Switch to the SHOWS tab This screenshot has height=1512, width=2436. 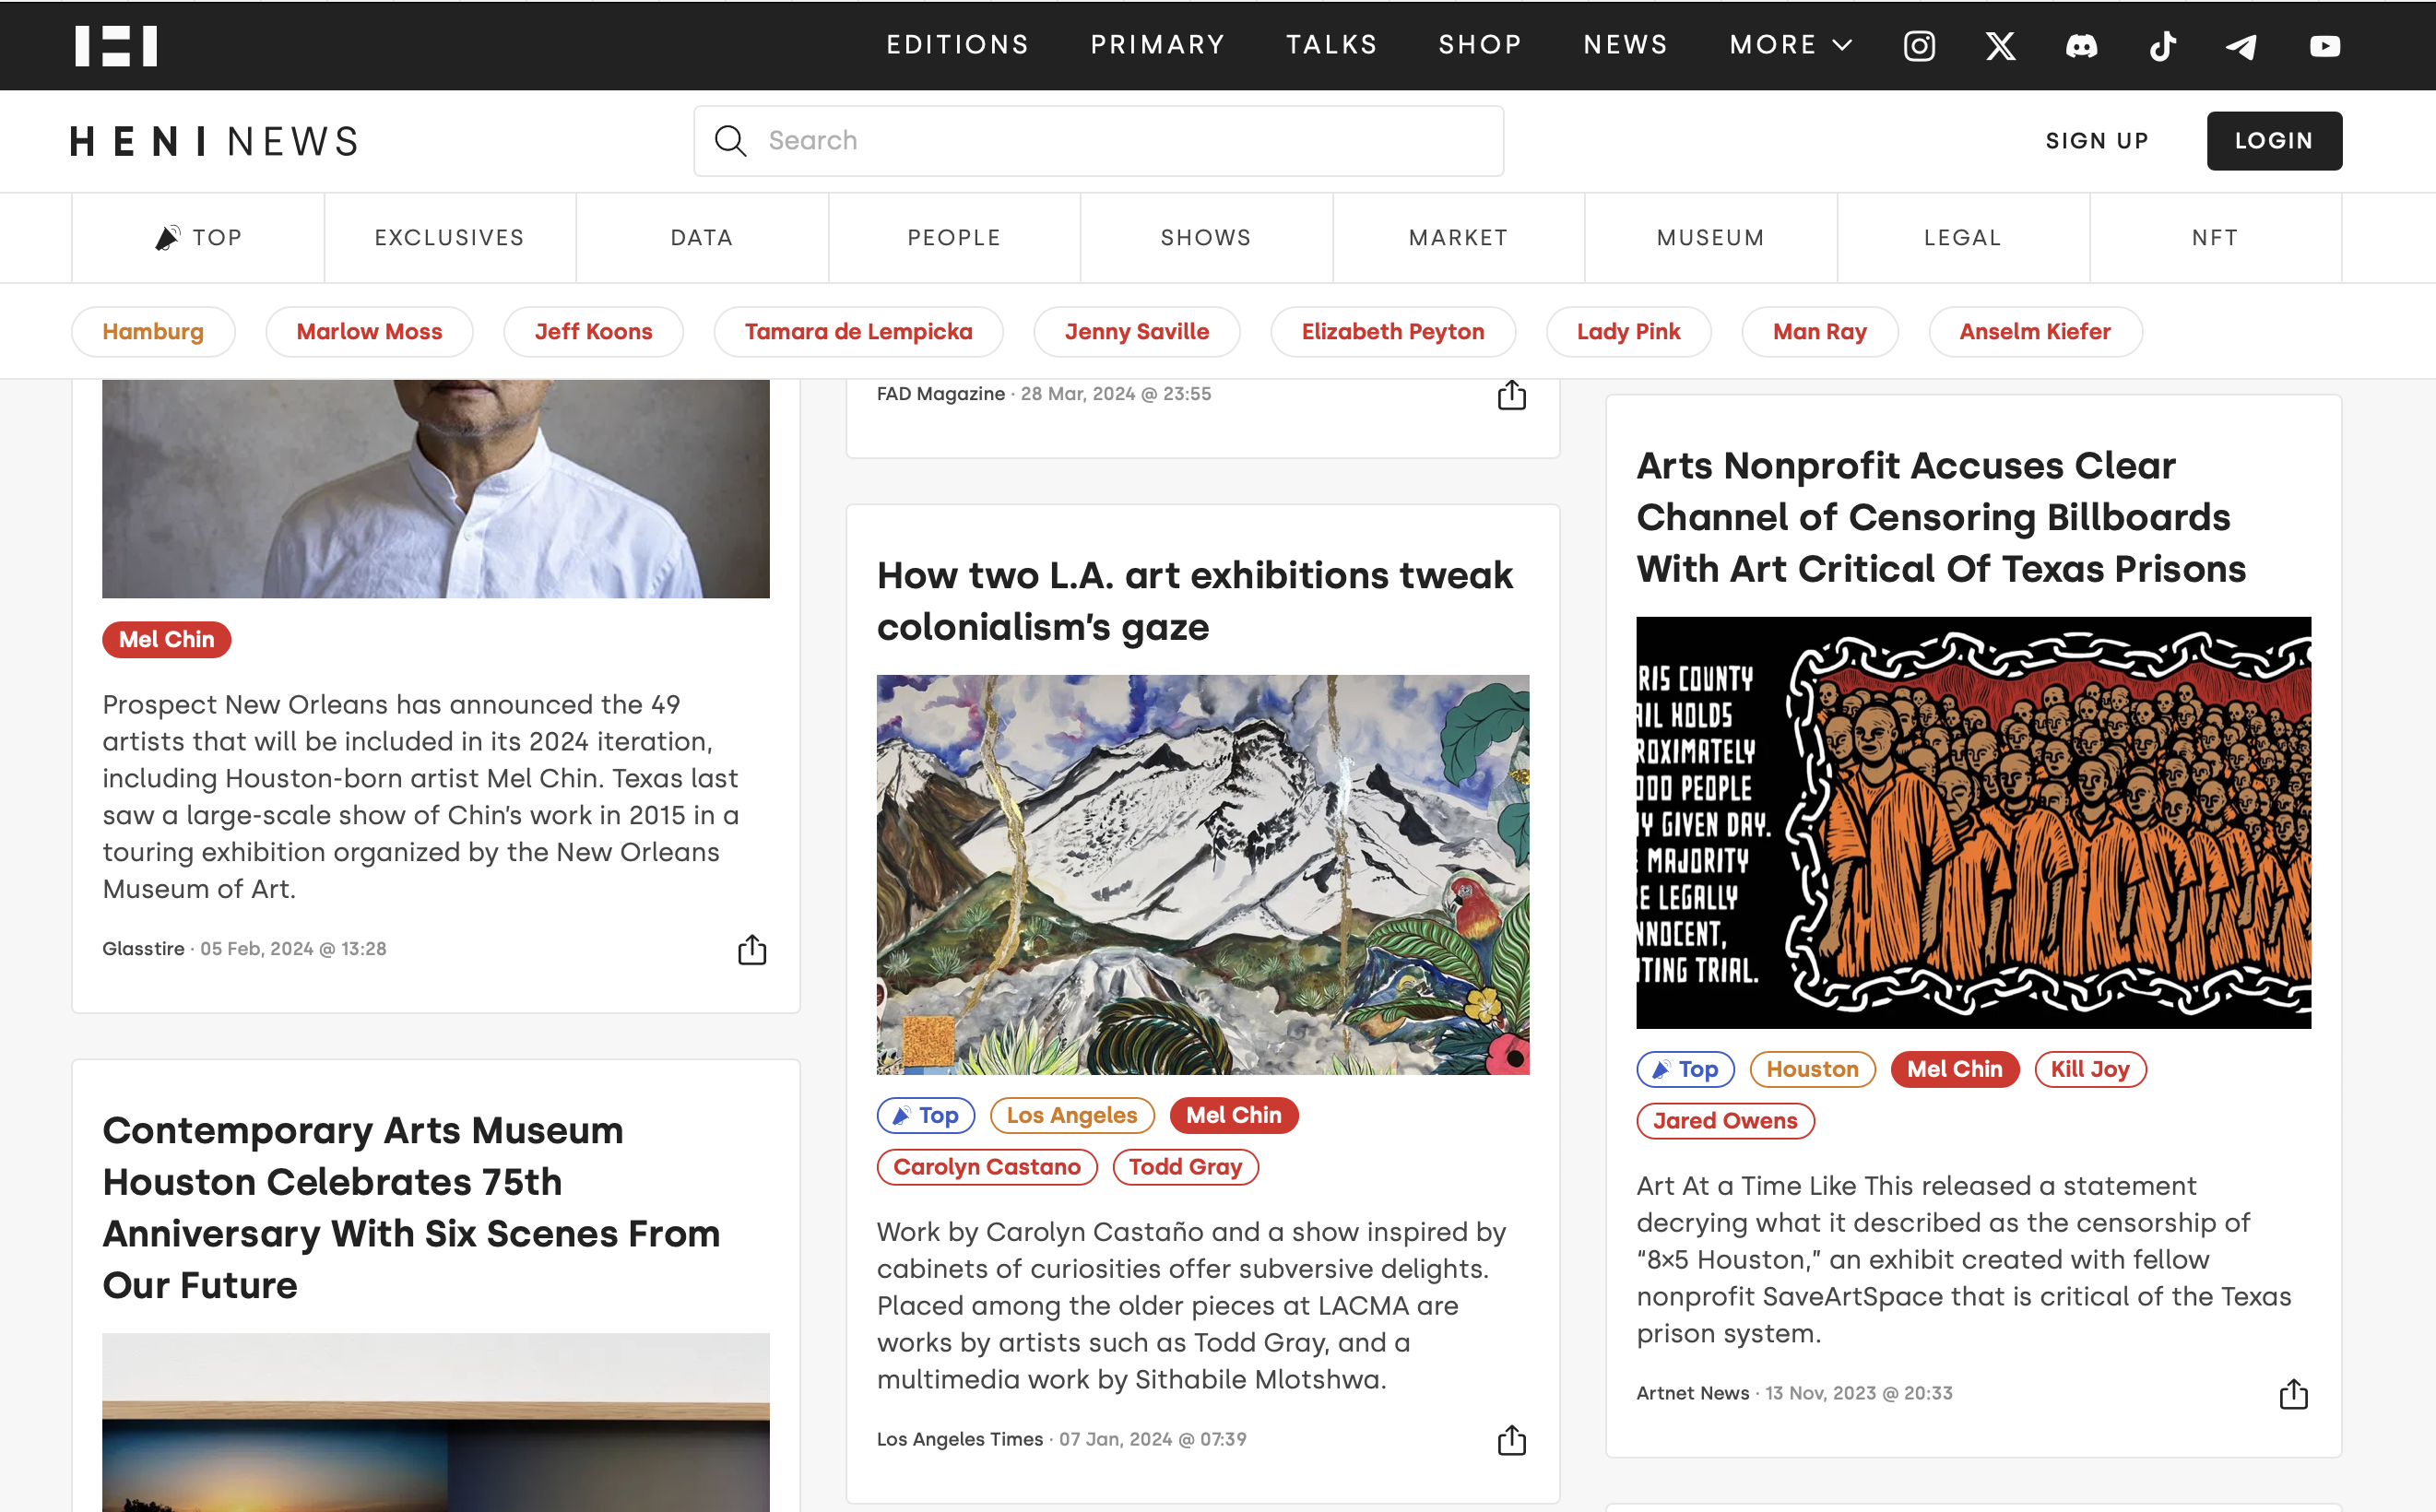pyautogui.click(x=1206, y=238)
